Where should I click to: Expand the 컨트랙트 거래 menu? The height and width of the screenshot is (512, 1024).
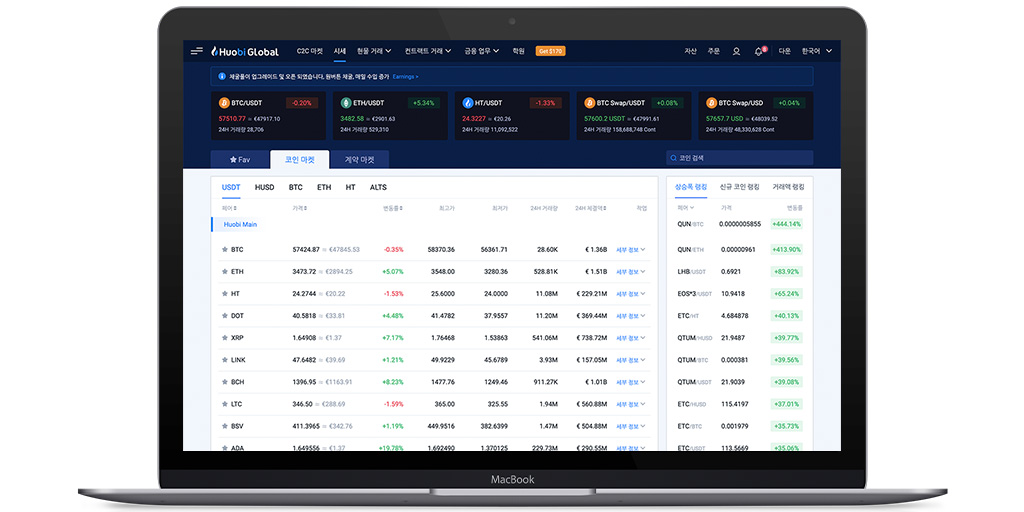428,51
